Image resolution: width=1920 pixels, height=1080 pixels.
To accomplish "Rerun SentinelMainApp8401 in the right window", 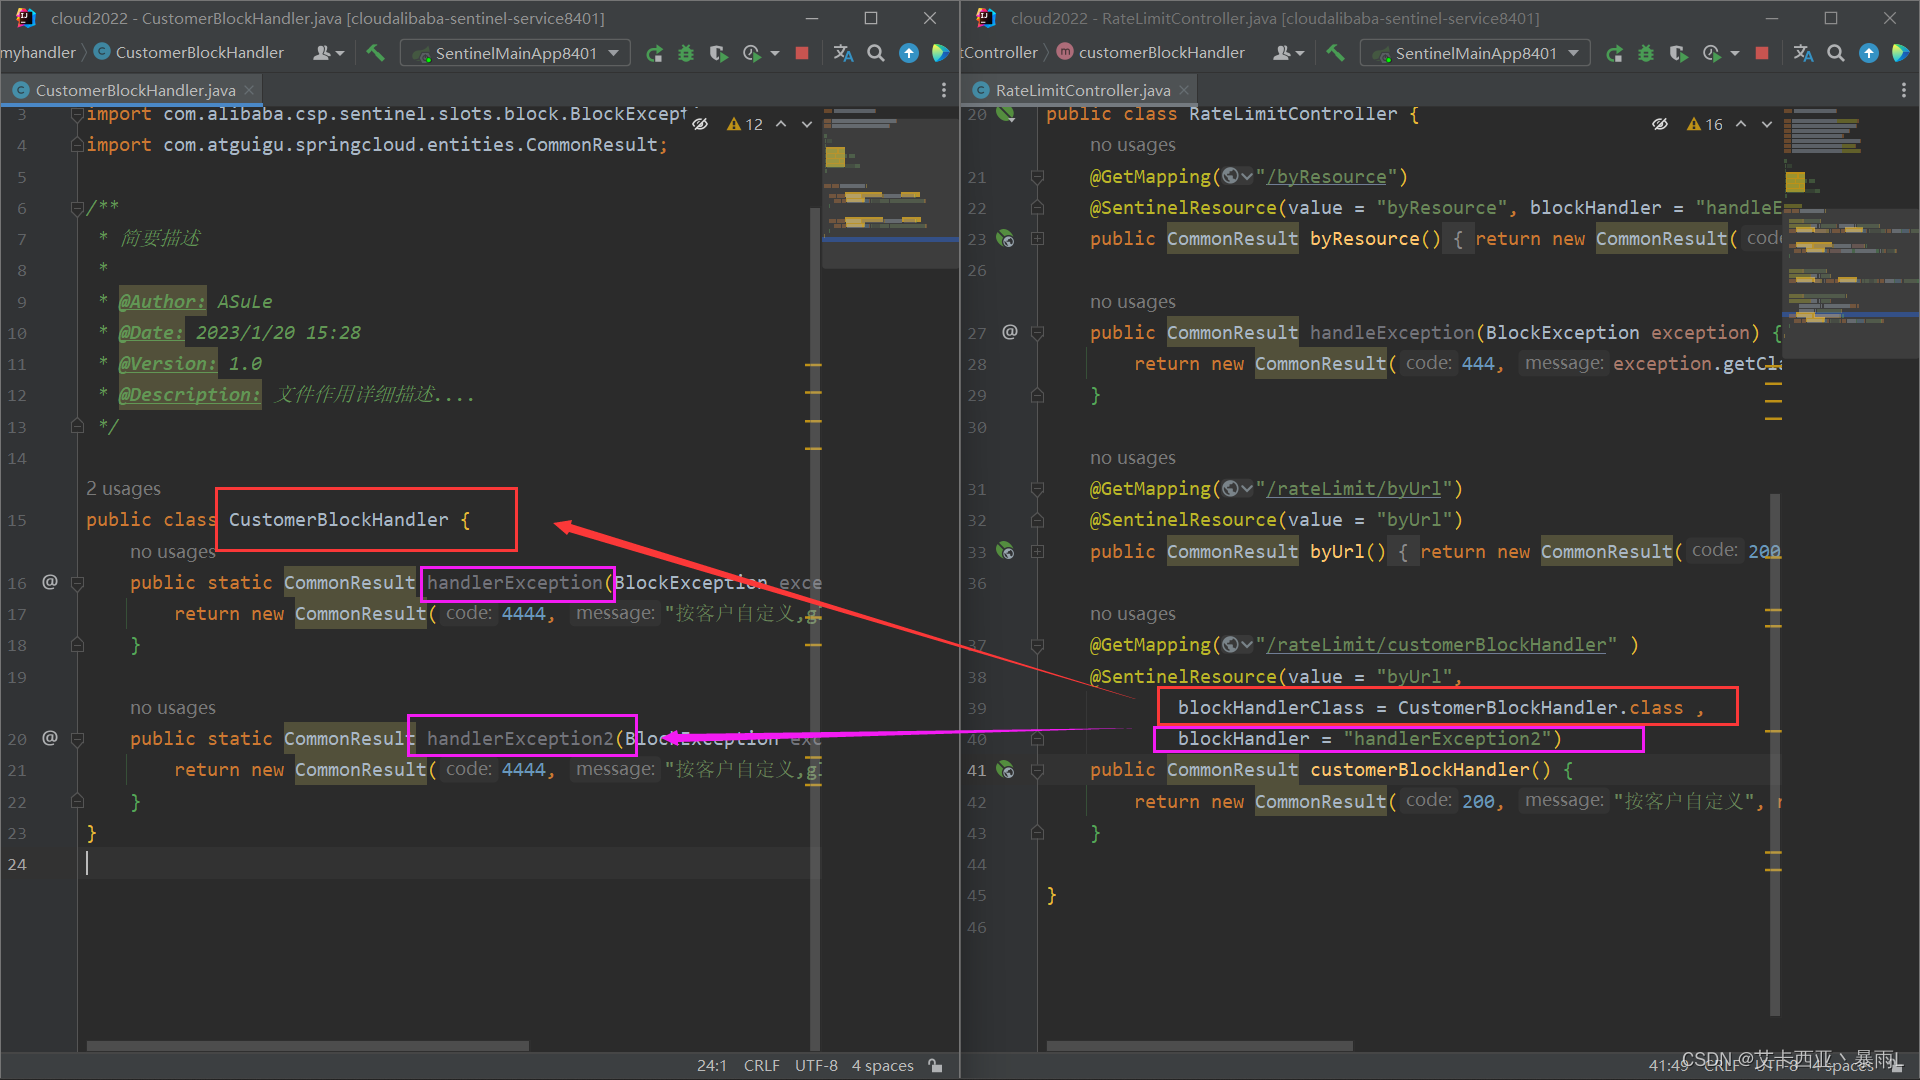I will point(1614,53).
